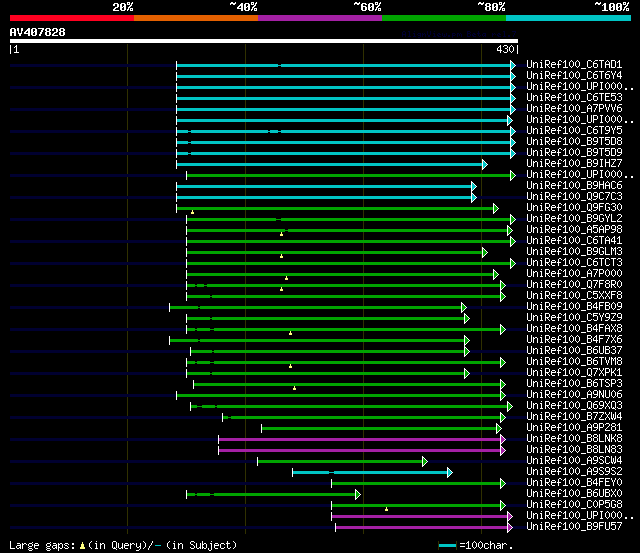This screenshot has height=553, width=640.
Task: Click arrowhead ending the B9FU57 alignment
Action: [x=509, y=528]
